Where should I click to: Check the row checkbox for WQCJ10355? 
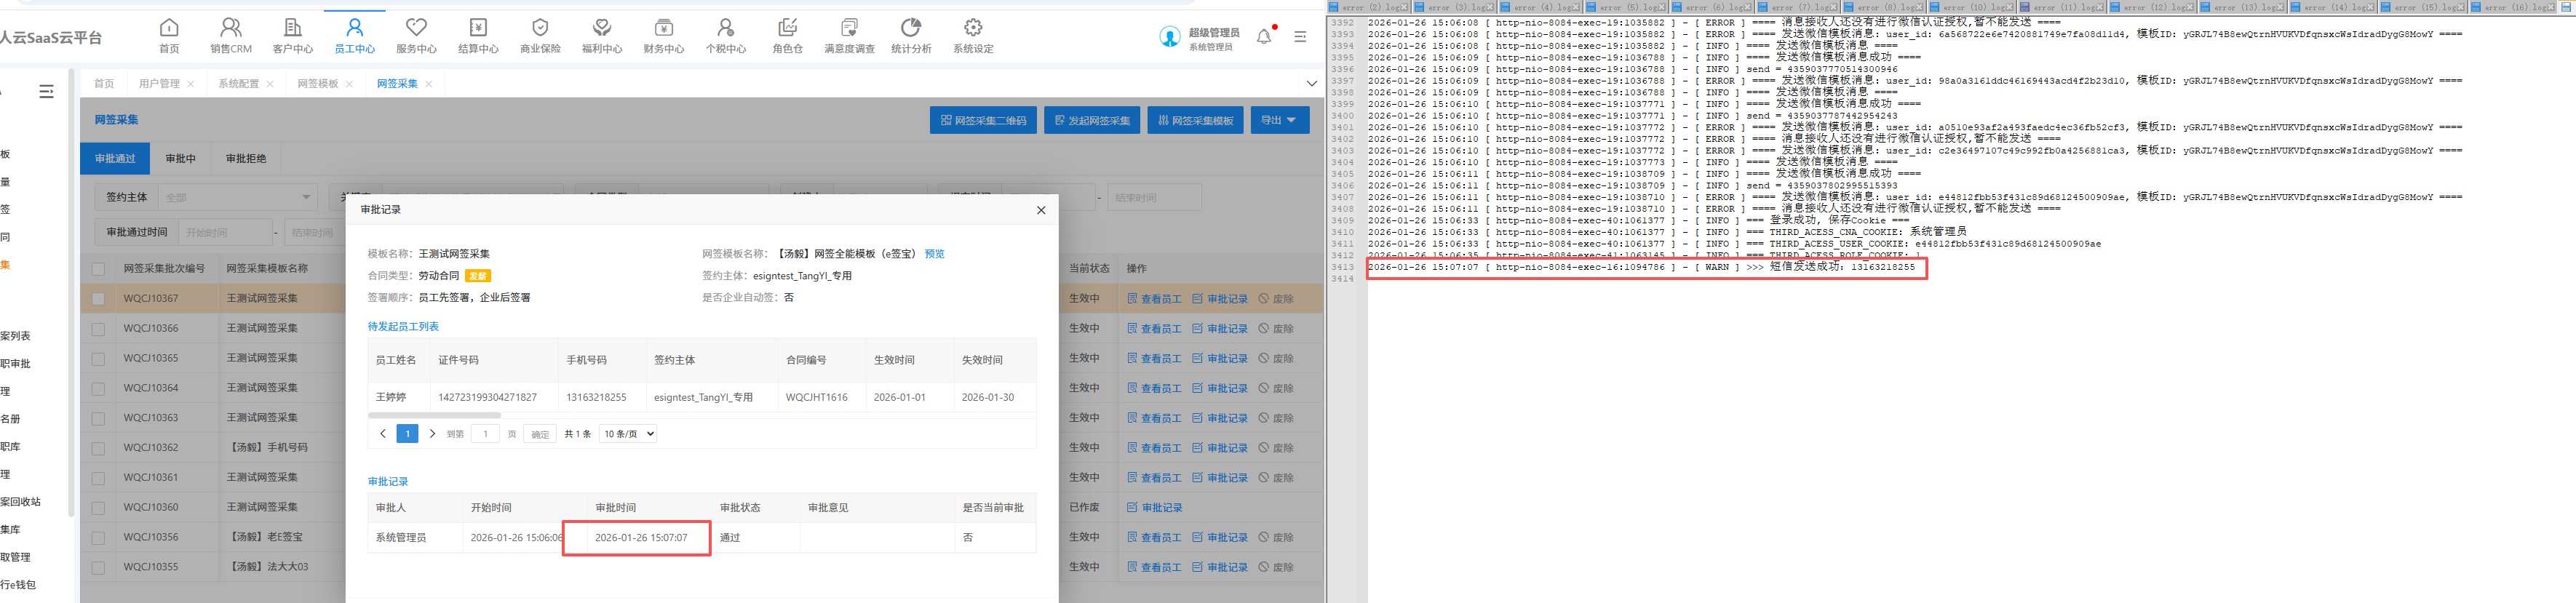[98, 568]
